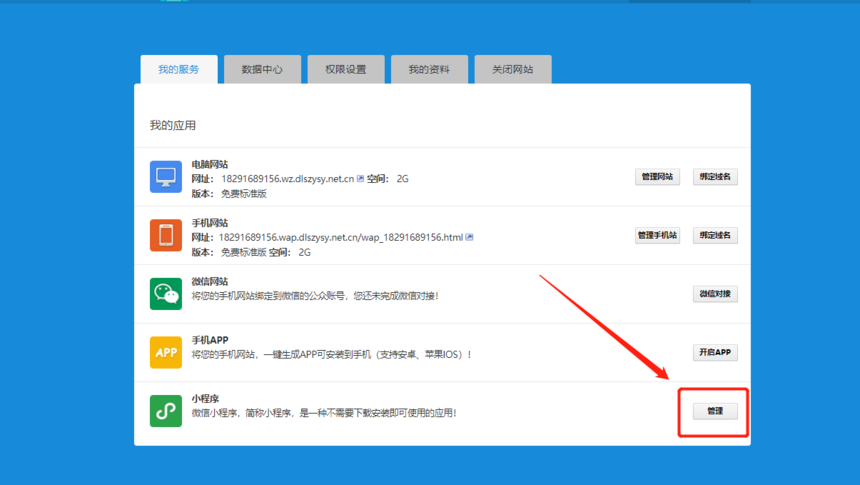Image resolution: width=860 pixels, height=485 pixels.
Task: Click 绑定域名 button for 手机网站
Action: (x=715, y=235)
